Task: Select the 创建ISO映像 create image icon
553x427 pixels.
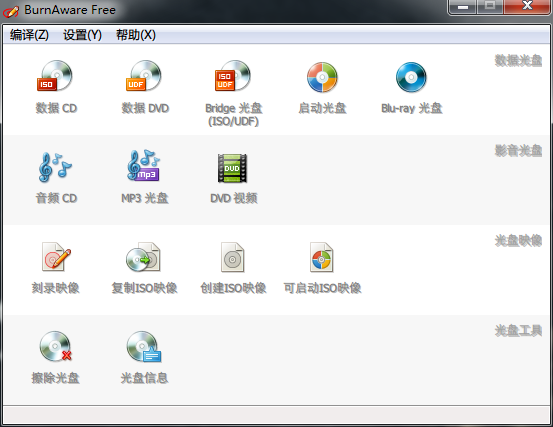Action: [x=232, y=257]
